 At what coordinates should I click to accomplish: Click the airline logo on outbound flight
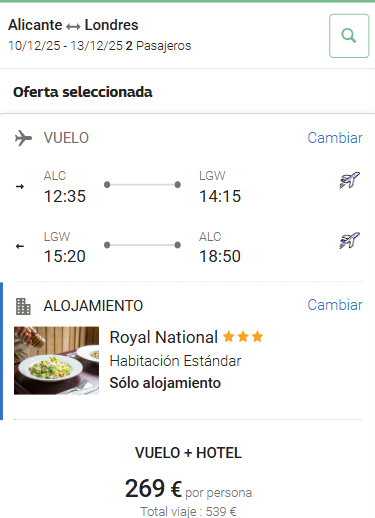(x=350, y=180)
